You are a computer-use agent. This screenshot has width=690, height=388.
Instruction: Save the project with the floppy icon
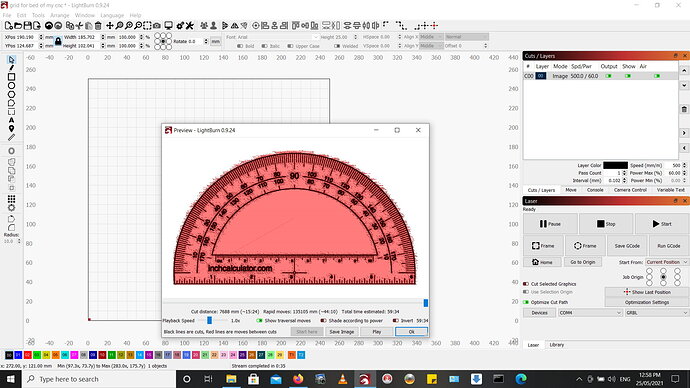tap(27, 26)
